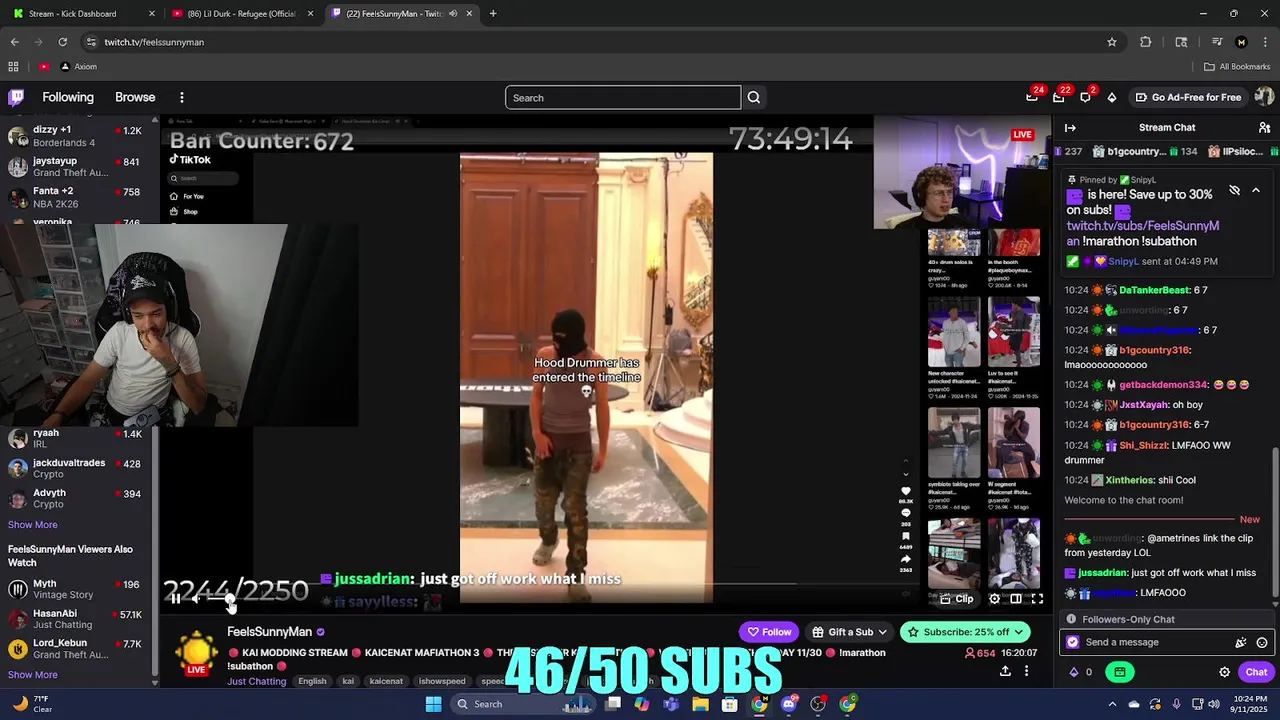This screenshot has width=1280, height=720.
Task: Open ryaah IRL channel in sidebar
Action: click(76, 438)
